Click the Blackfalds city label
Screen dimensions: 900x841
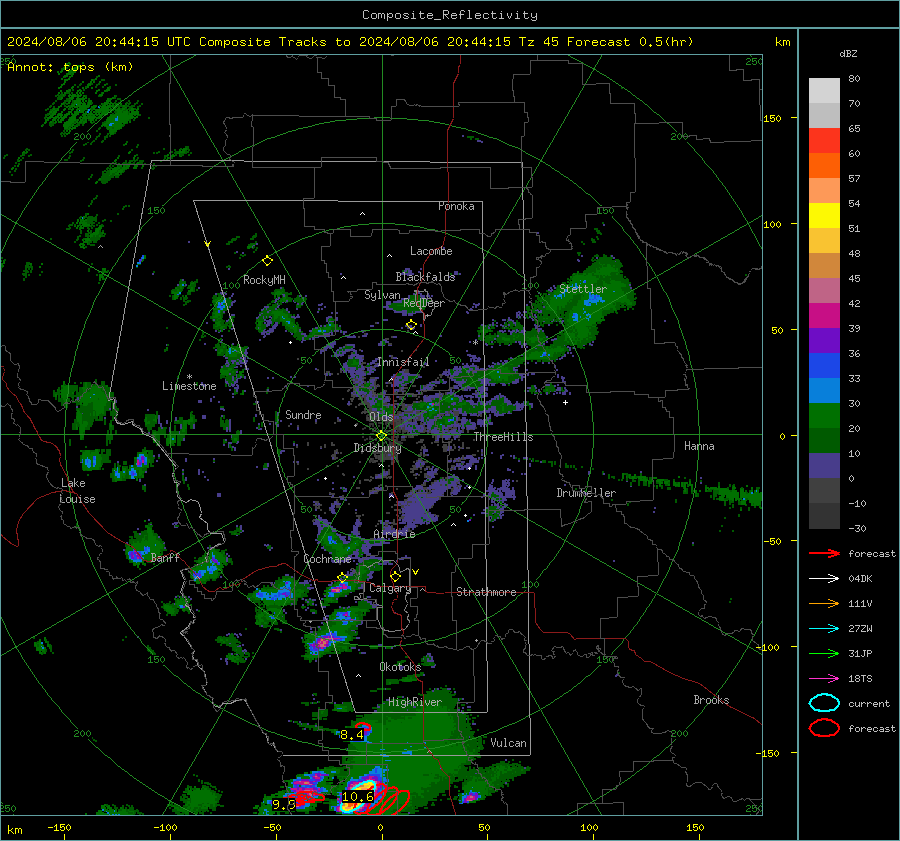click(x=425, y=277)
